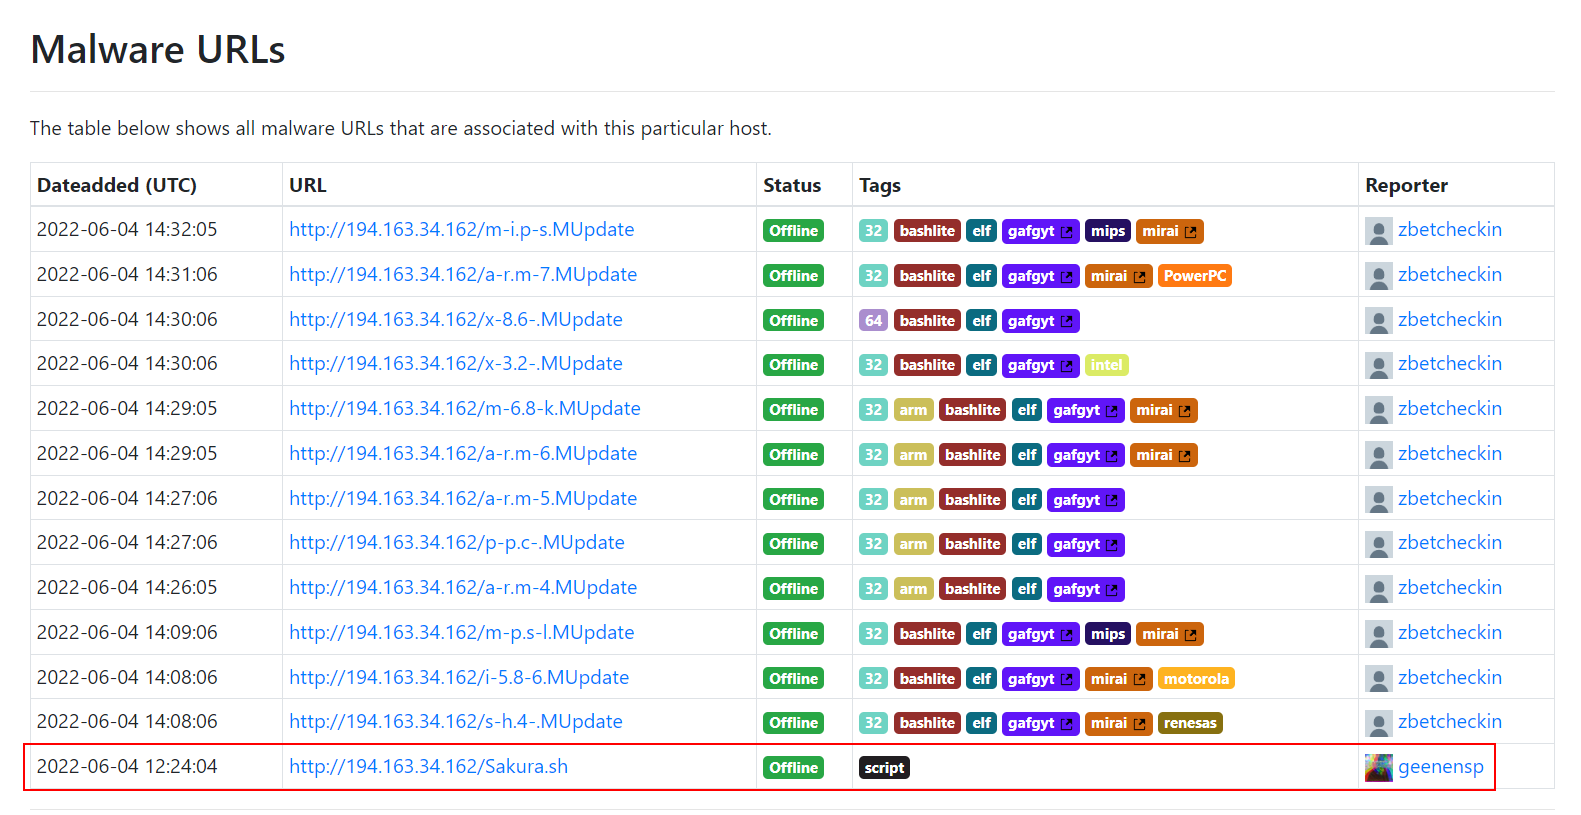The width and height of the screenshot is (1581, 815).
Task: Open the p-p.c-.MUpdate URL link
Action: [457, 542]
